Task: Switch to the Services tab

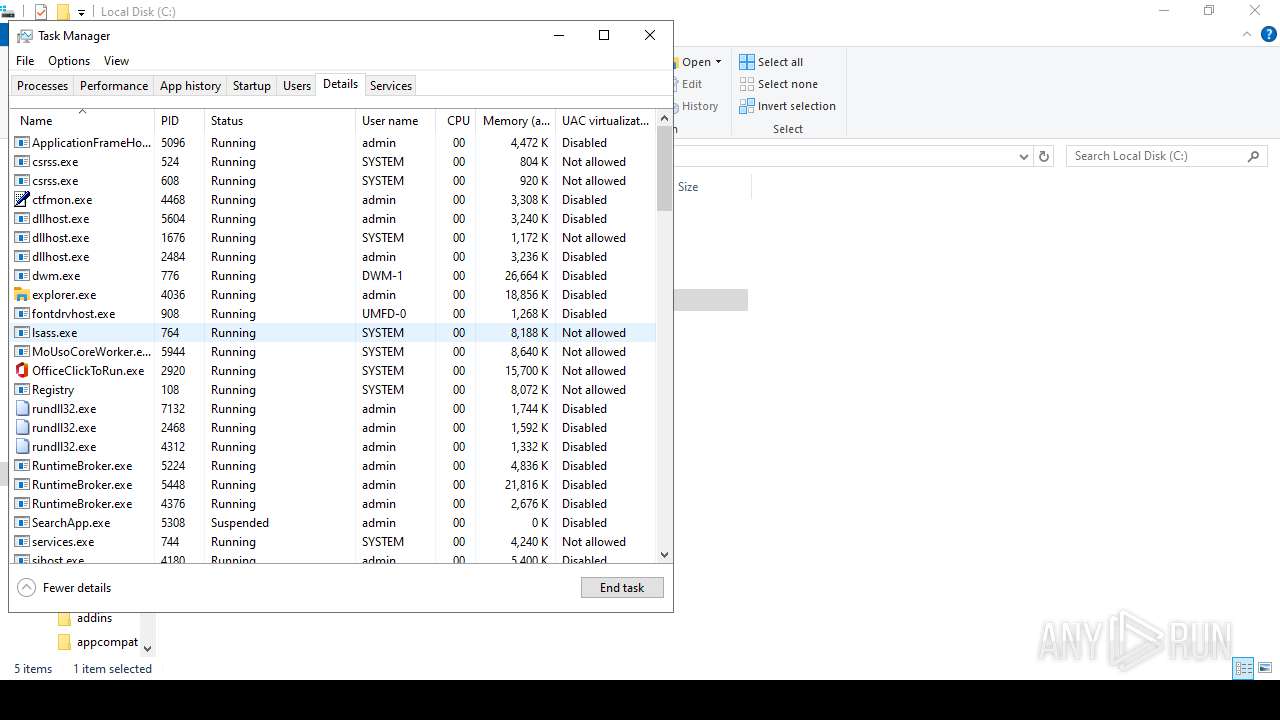Action: 391,86
